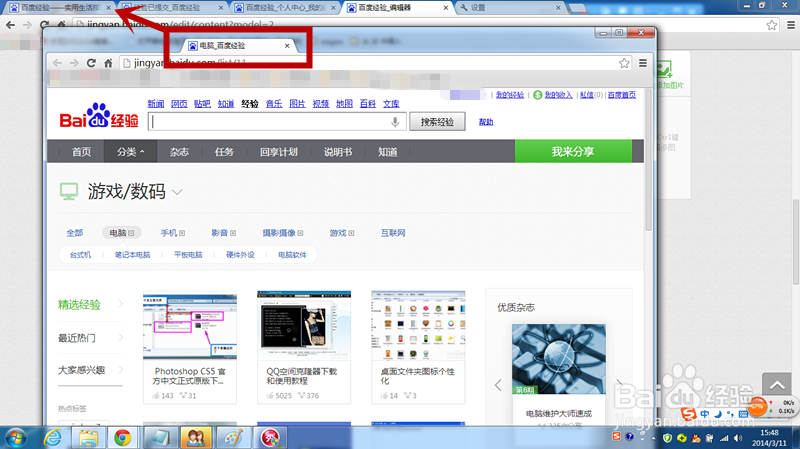Viewport: 800px width, 449px height.
Task: Open Windows Explorer folder from the taskbar
Action: (88, 438)
